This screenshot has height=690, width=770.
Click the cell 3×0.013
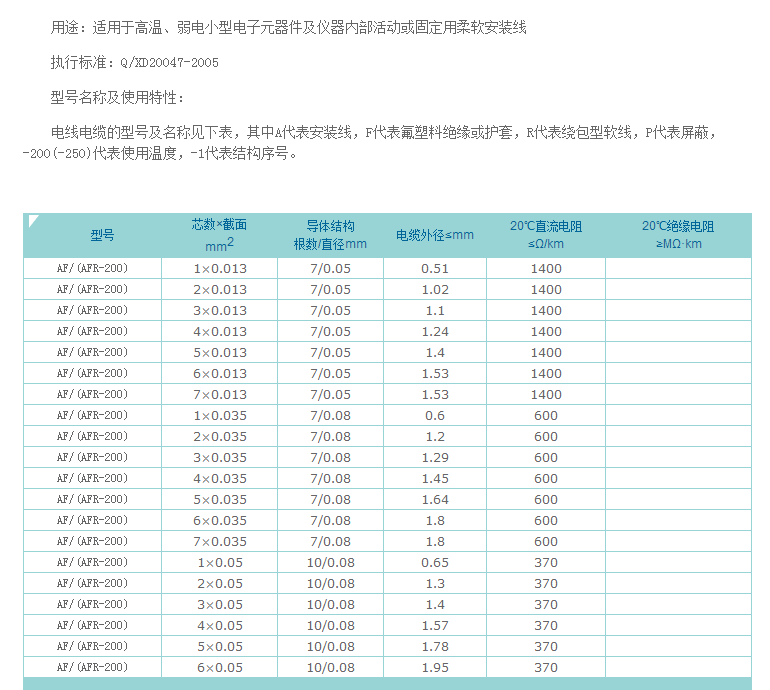click(220, 311)
